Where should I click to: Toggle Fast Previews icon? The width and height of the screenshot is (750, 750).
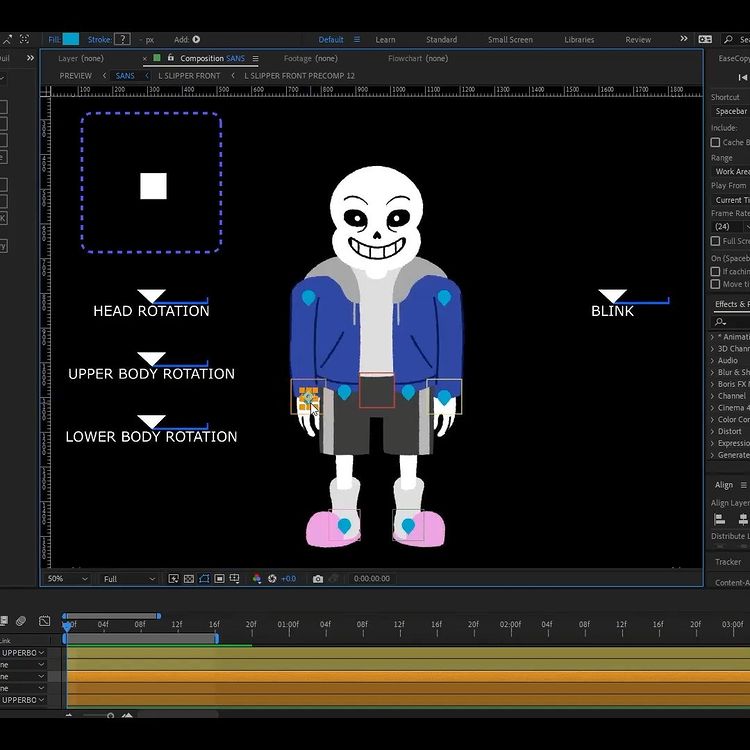tap(174, 579)
